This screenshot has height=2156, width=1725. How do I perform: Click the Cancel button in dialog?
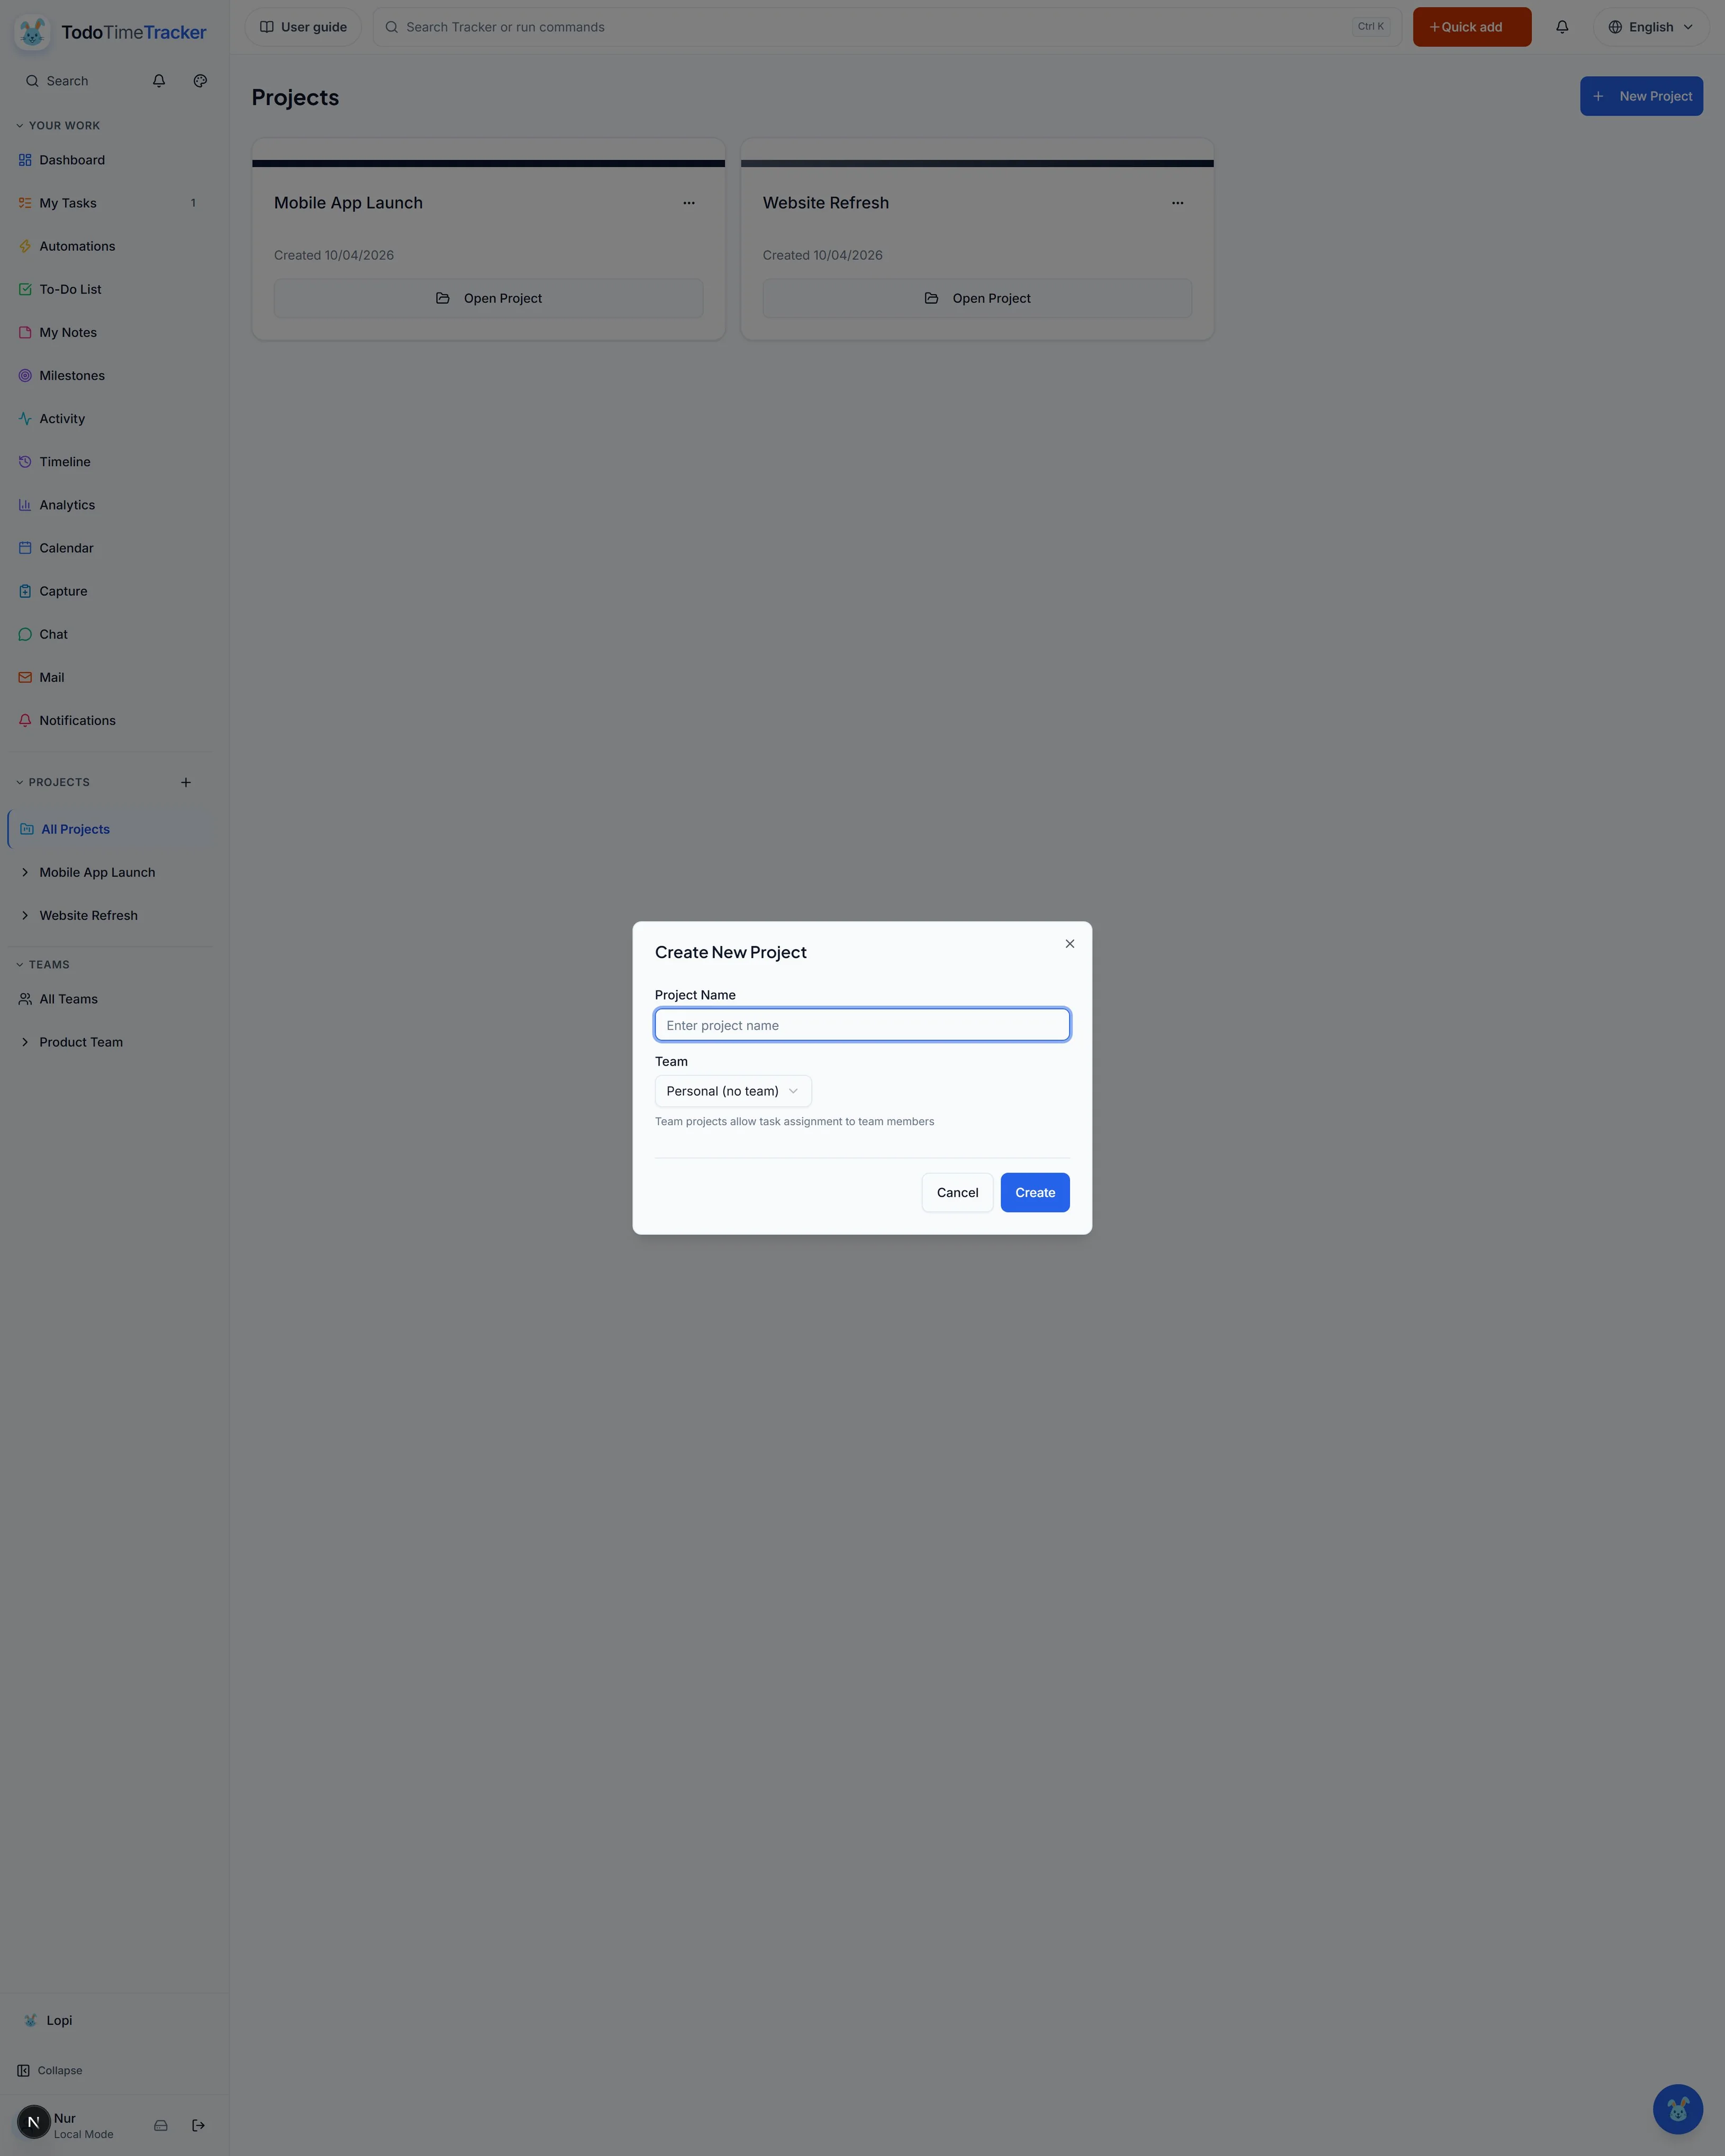pos(957,1192)
